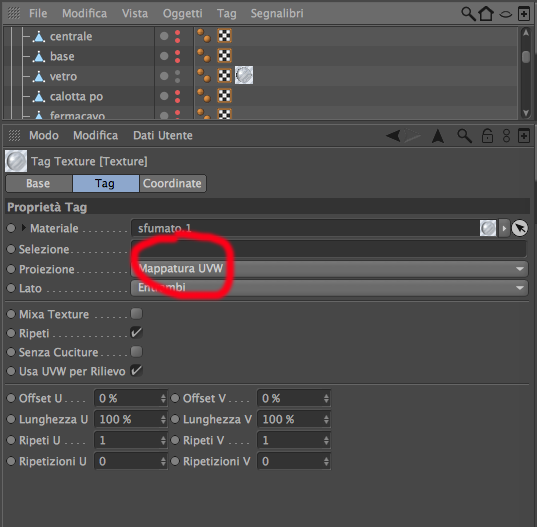Click the Lunghezza V value field
537x527 pixels.
(293, 419)
